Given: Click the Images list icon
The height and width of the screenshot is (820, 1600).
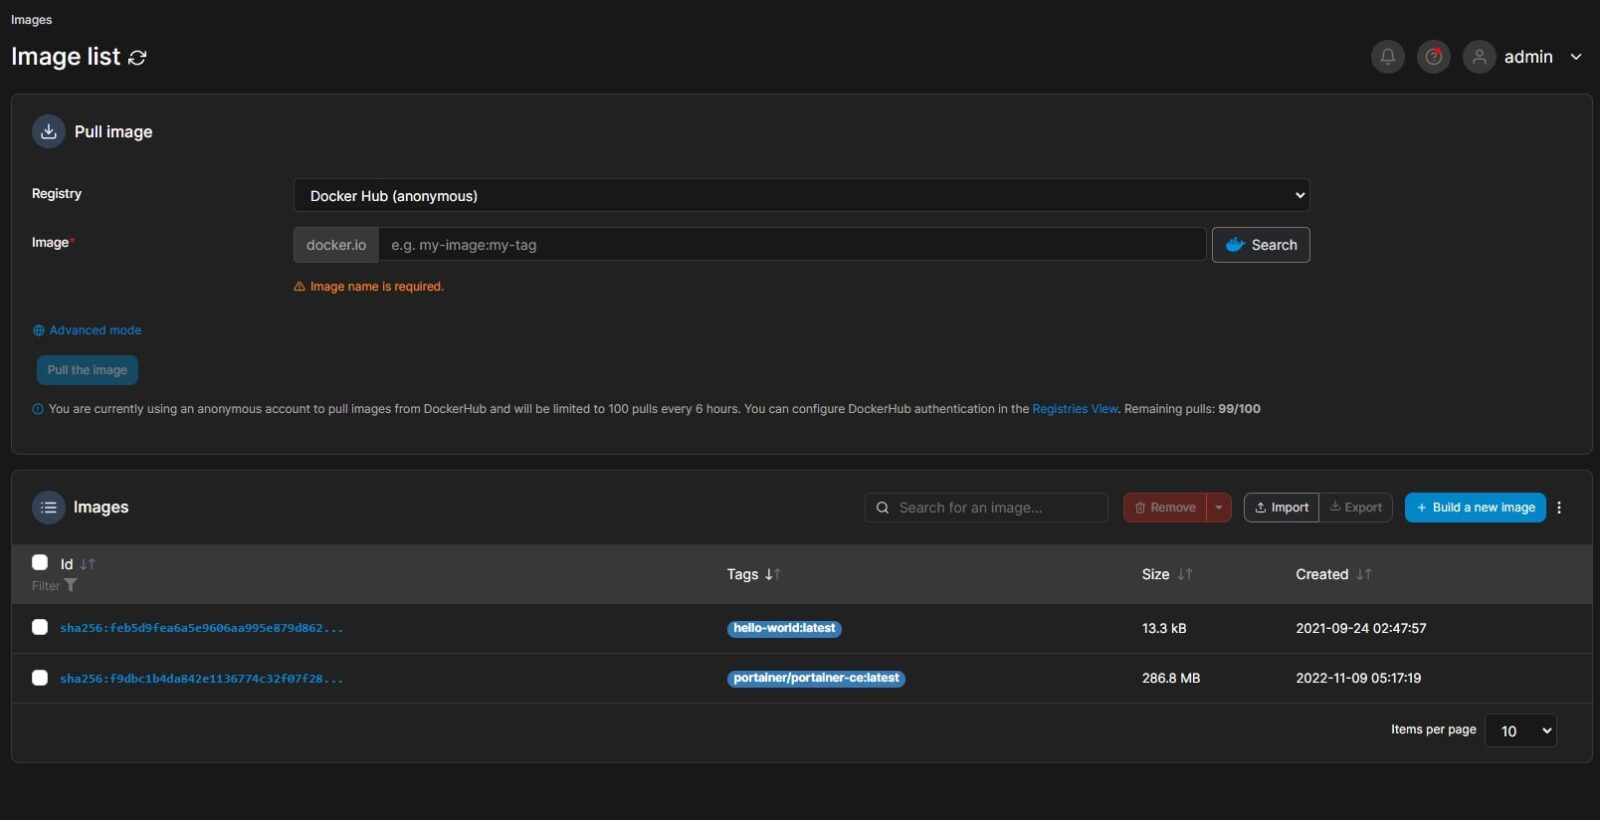Looking at the screenshot, I should [48, 508].
